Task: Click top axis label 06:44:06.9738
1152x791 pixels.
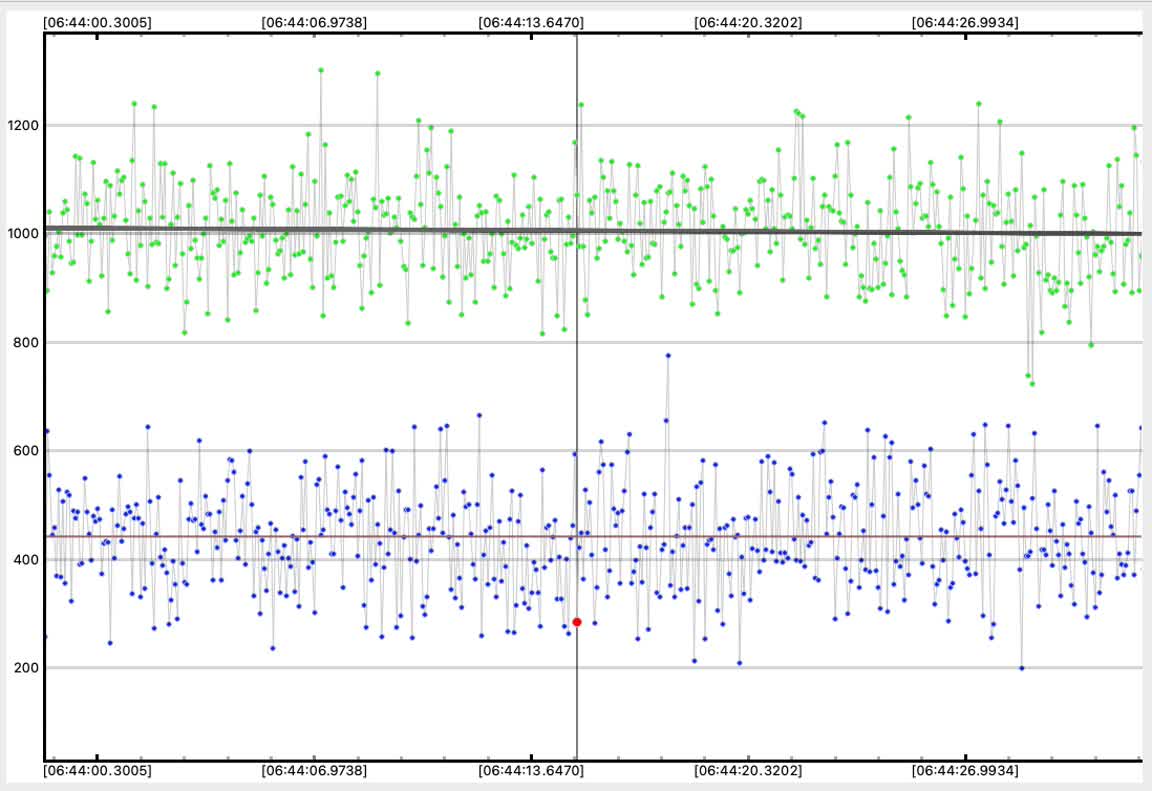Action: pos(313,20)
